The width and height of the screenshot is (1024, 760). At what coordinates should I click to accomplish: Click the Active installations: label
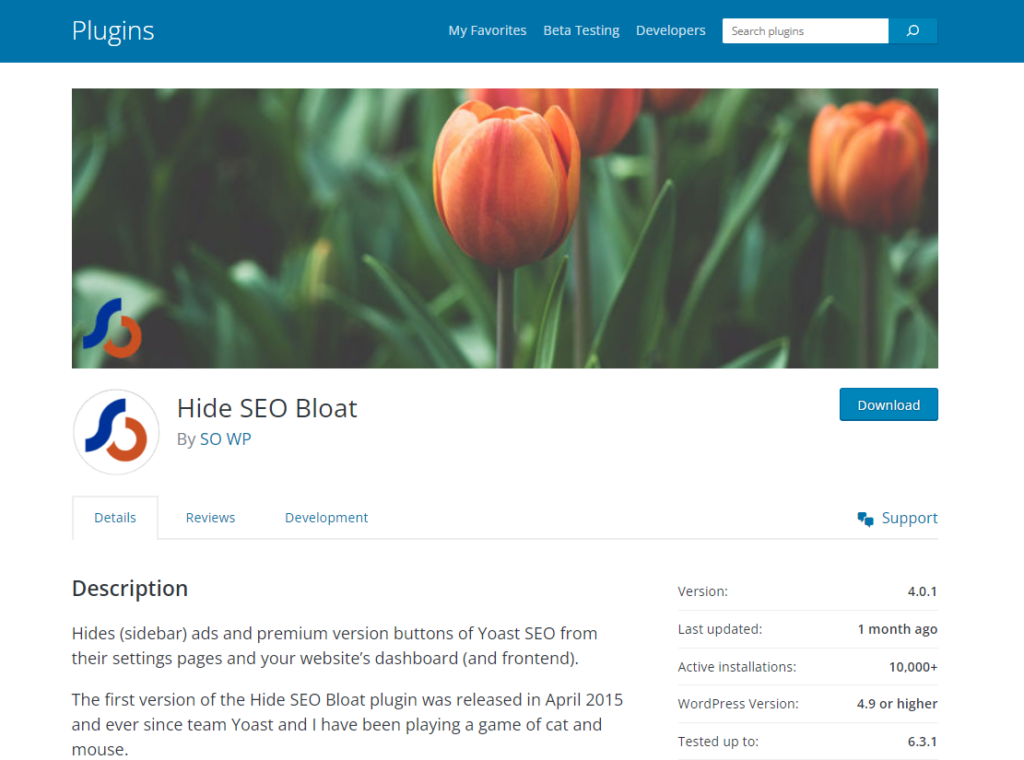tap(737, 667)
